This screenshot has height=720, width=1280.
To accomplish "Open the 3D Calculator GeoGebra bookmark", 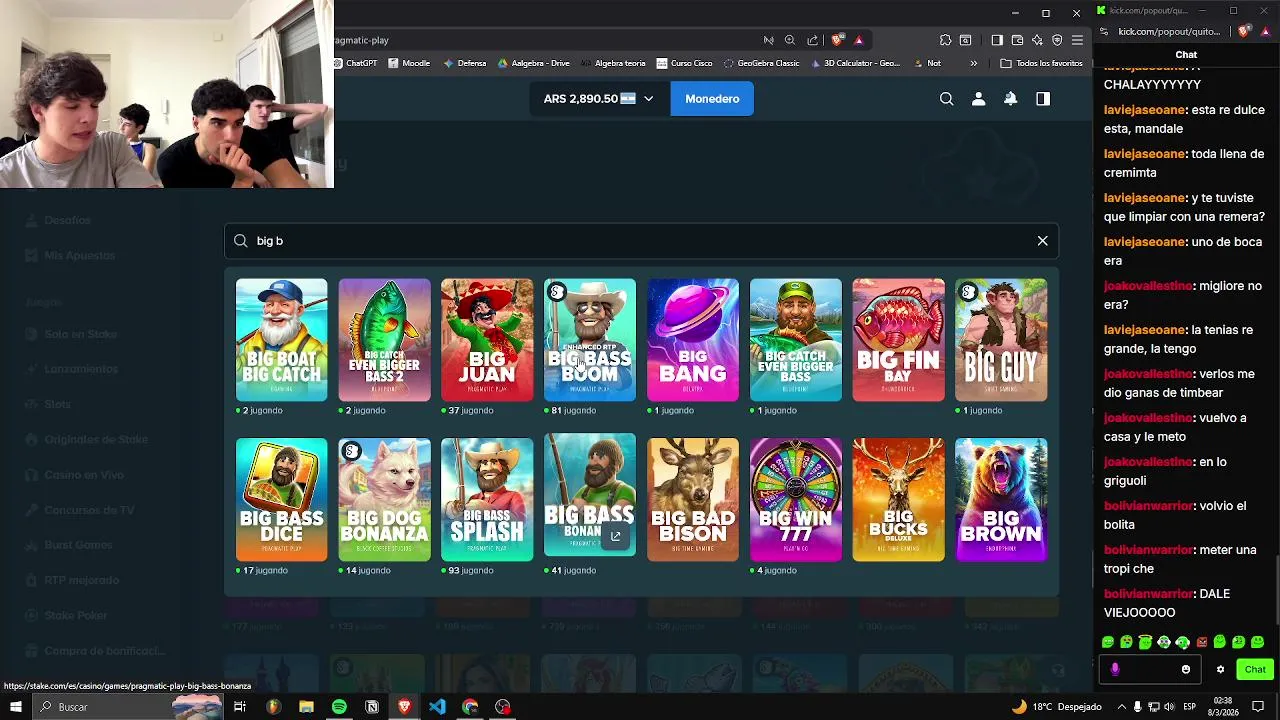I will click(x=856, y=63).
